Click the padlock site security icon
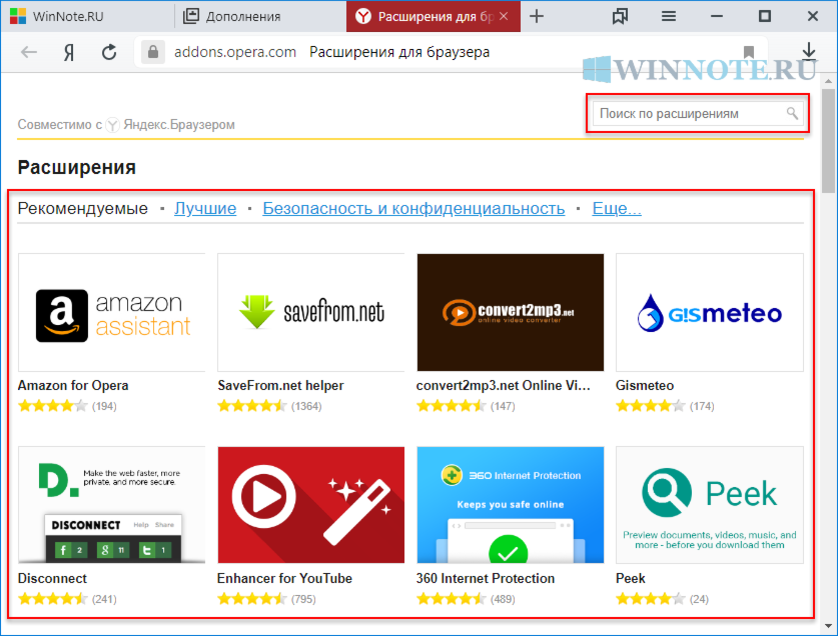 (x=153, y=52)
